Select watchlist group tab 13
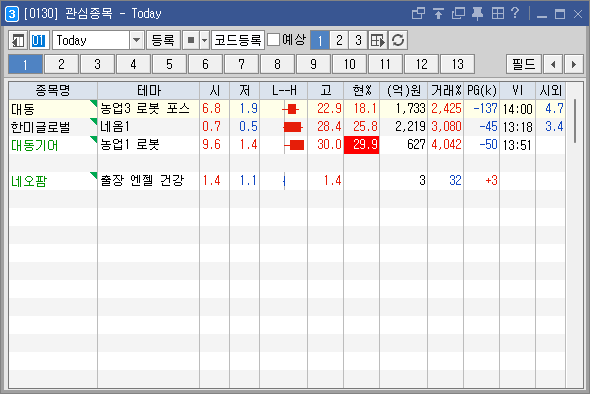The width and height of the screenshot is (590, 394). coord(458,64)
